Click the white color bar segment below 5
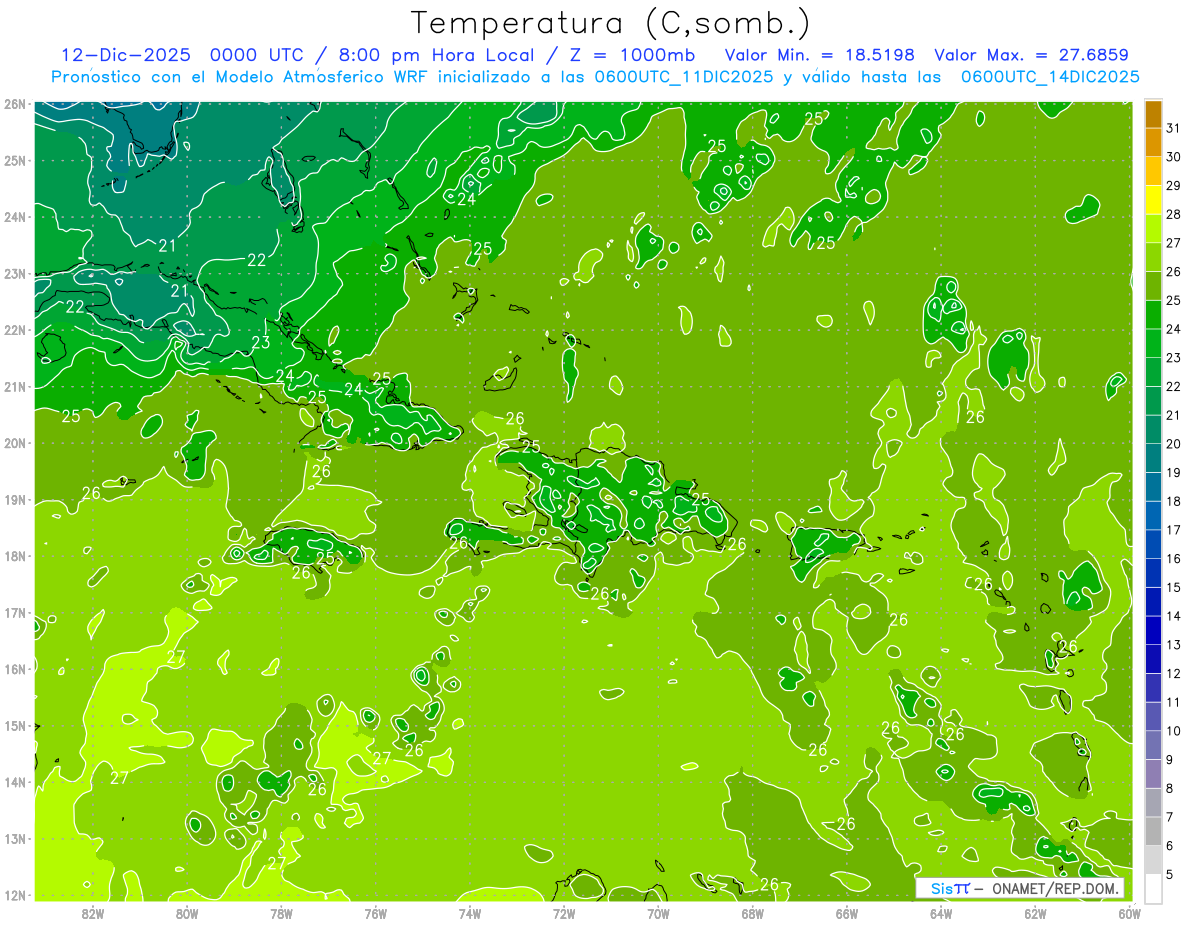Viewport: 1200px width, 927px height. coord(1153,888)
